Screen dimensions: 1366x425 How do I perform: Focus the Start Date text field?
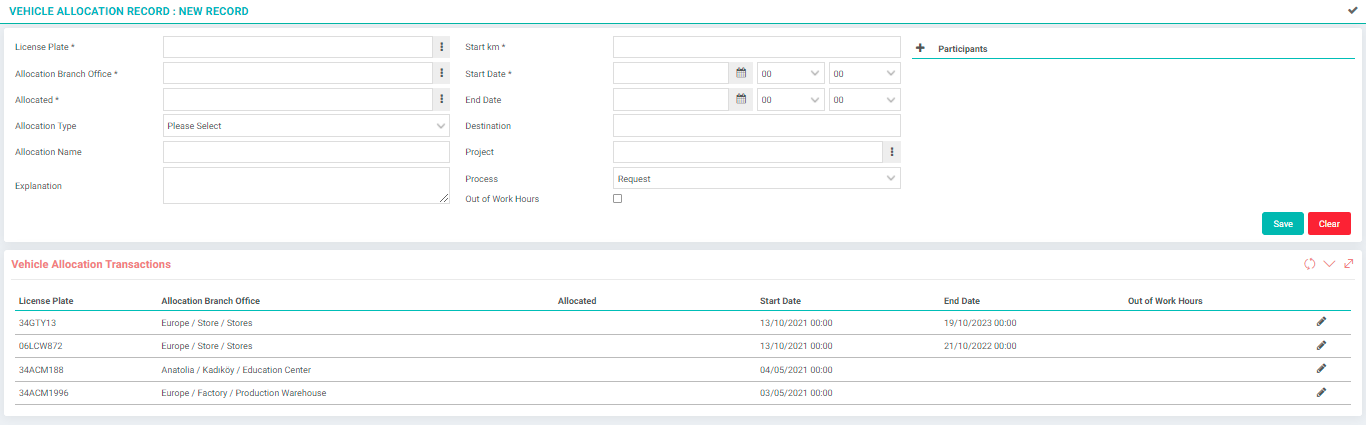[x=672, y=73]
